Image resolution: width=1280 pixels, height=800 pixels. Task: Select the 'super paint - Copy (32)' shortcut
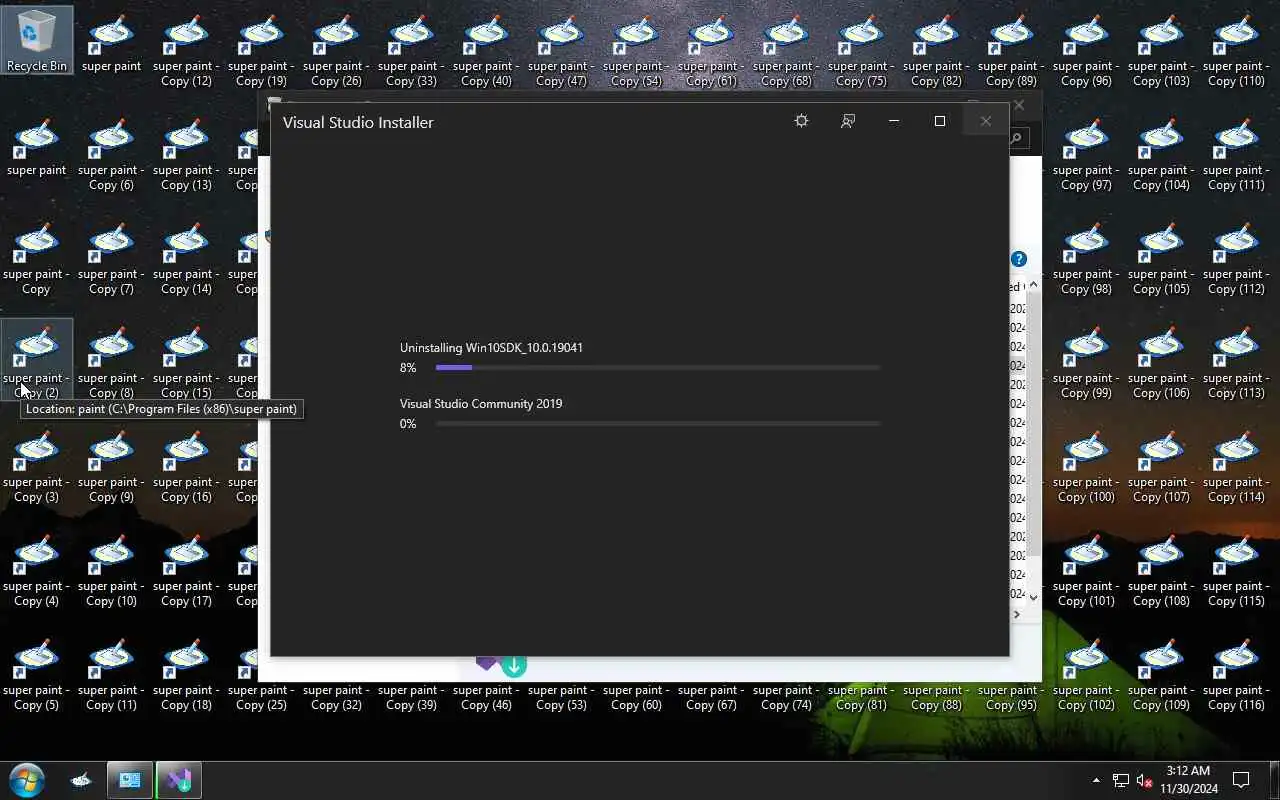[336, 697]
